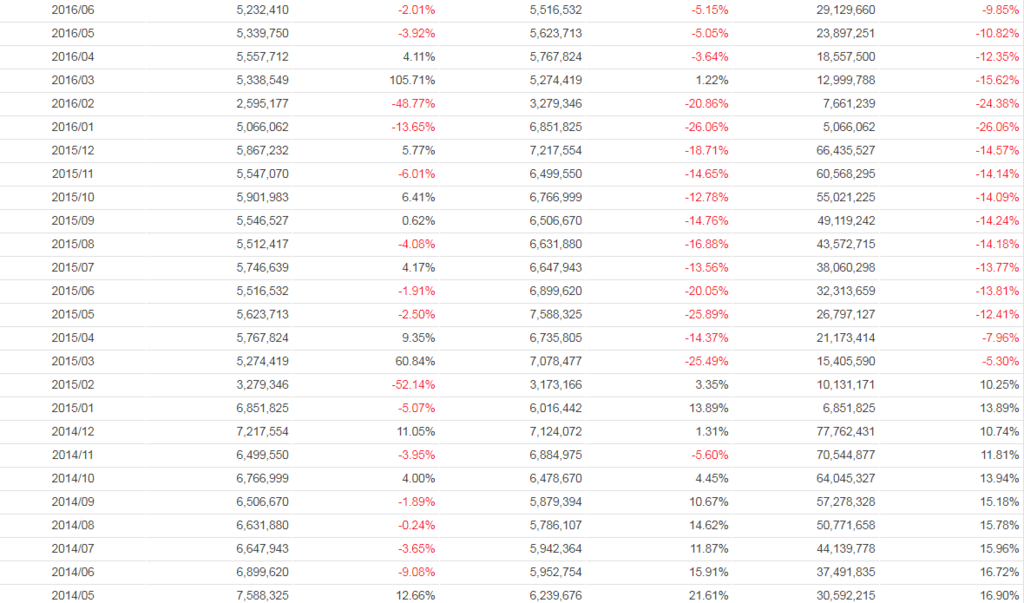Select the -48.77% percentage cell

pyautogui.click(x=412, y=104)
